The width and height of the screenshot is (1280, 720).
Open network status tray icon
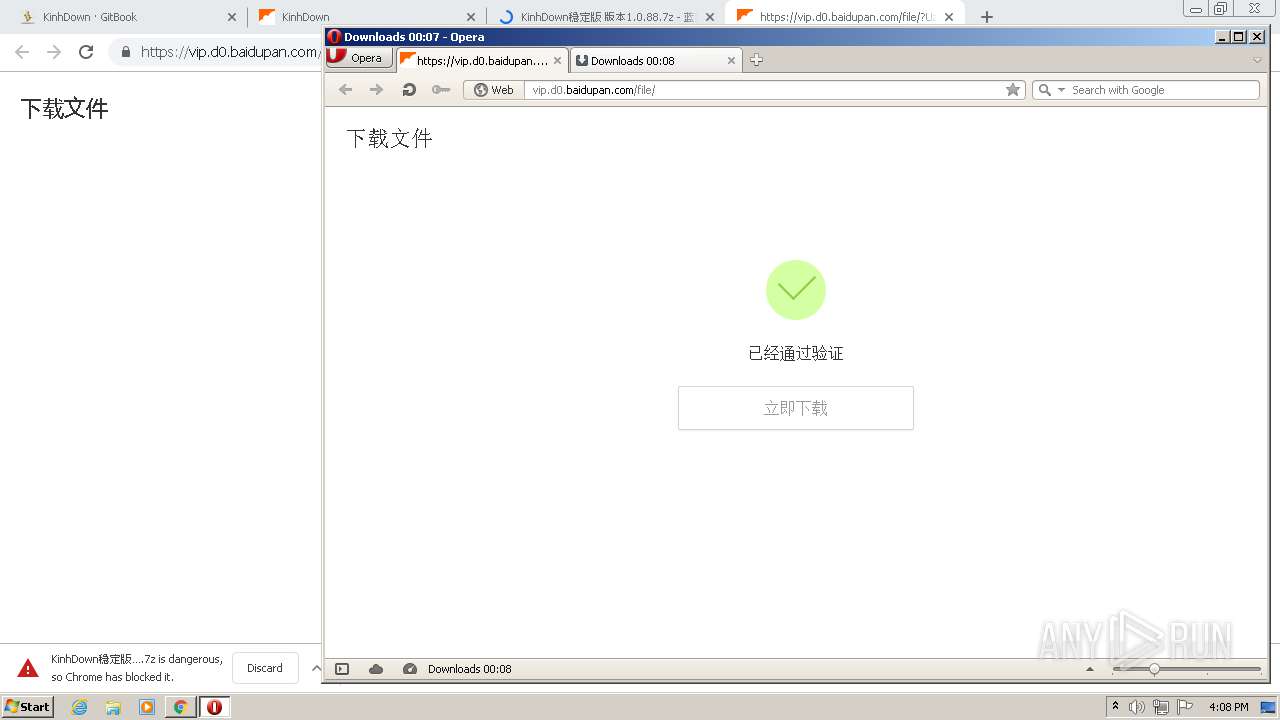point(1161,707)
